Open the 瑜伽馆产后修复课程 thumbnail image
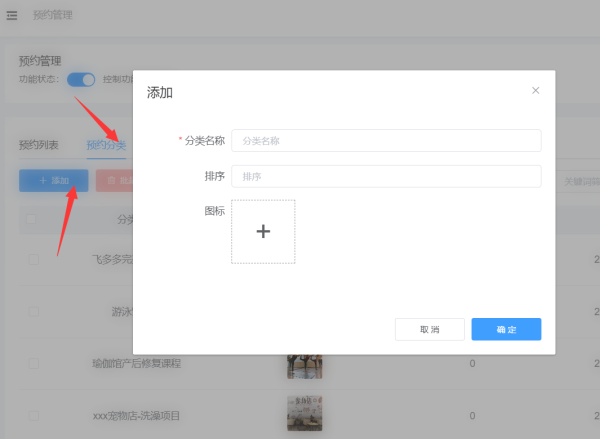This screenshot has height=439, width=600. 305,366
